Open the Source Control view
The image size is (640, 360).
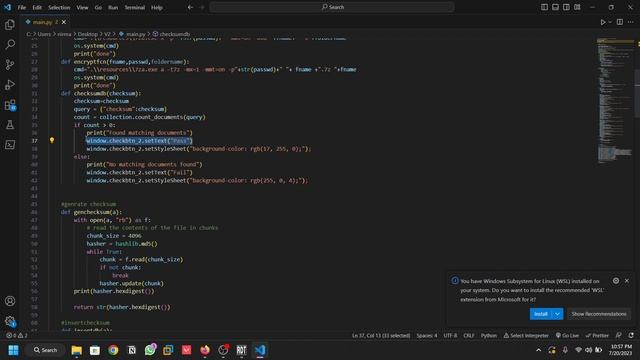point(10,64)
